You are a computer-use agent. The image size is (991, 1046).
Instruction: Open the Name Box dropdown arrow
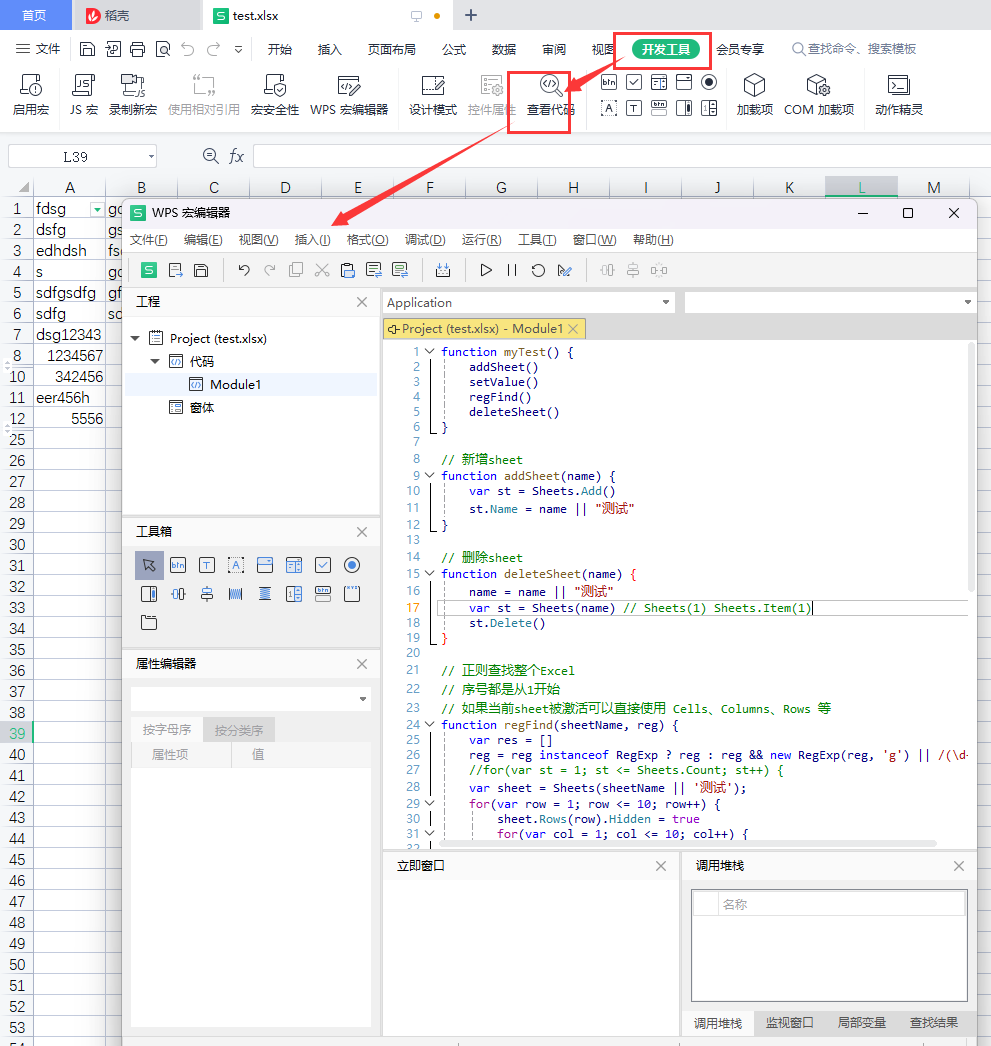coord(151,157)
